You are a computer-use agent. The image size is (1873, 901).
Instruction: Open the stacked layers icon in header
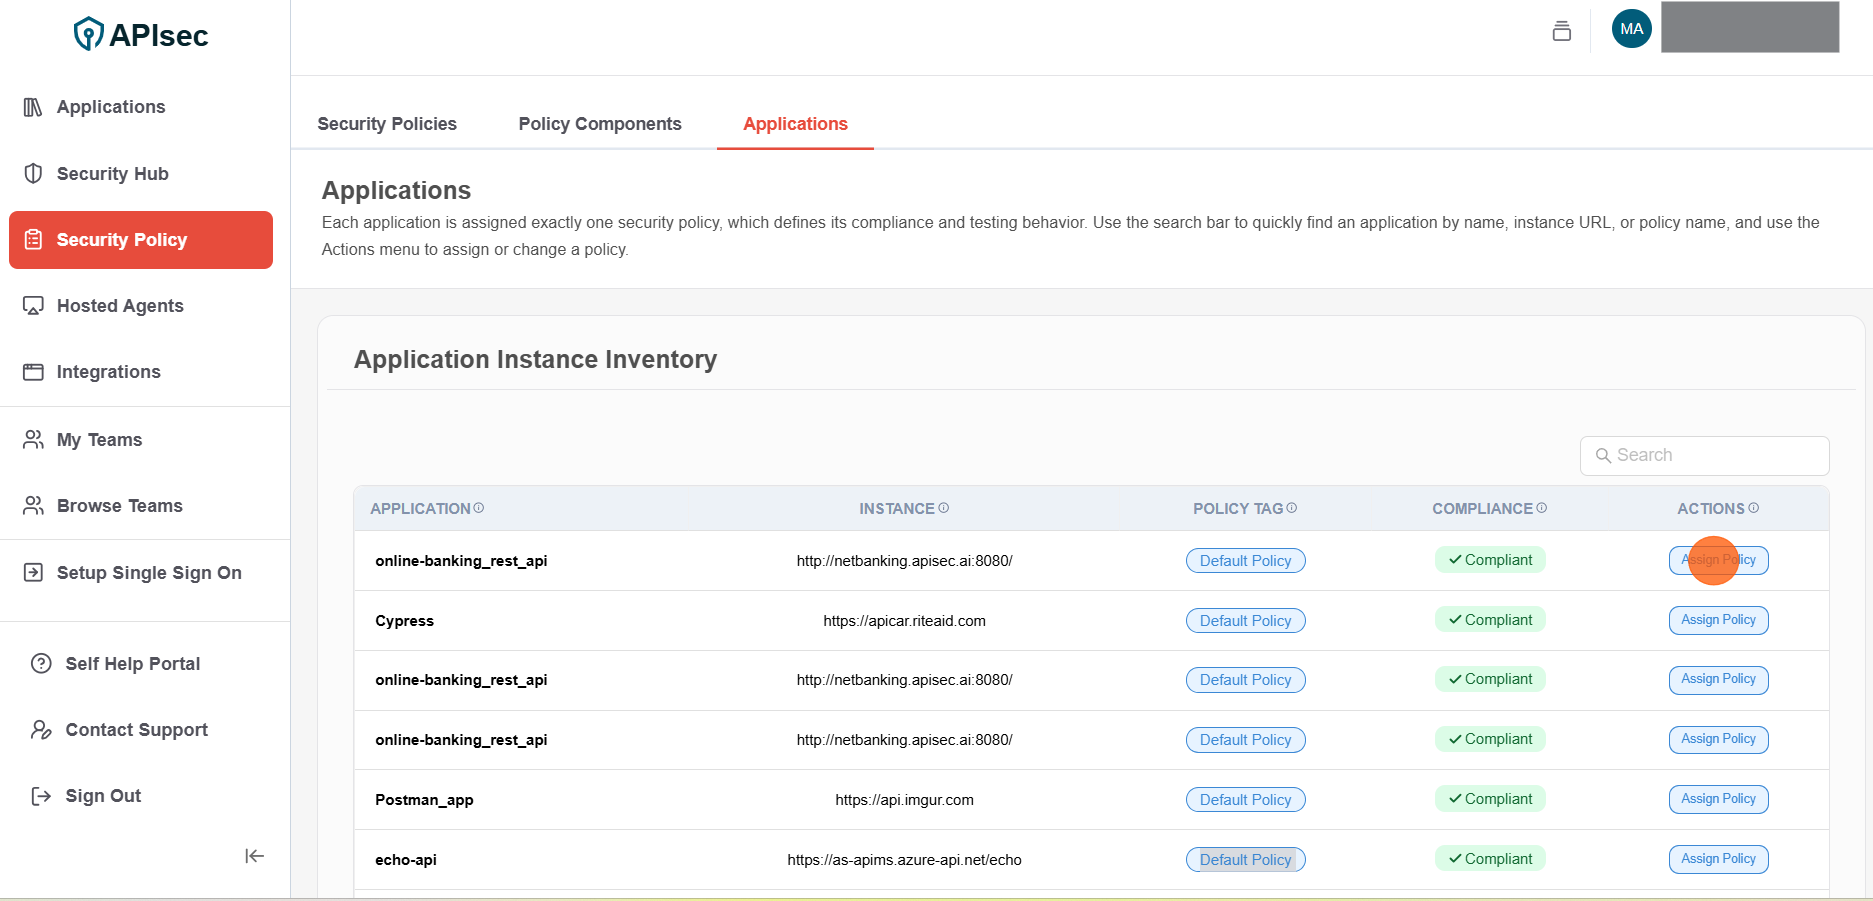click(x=1561, y=31)
